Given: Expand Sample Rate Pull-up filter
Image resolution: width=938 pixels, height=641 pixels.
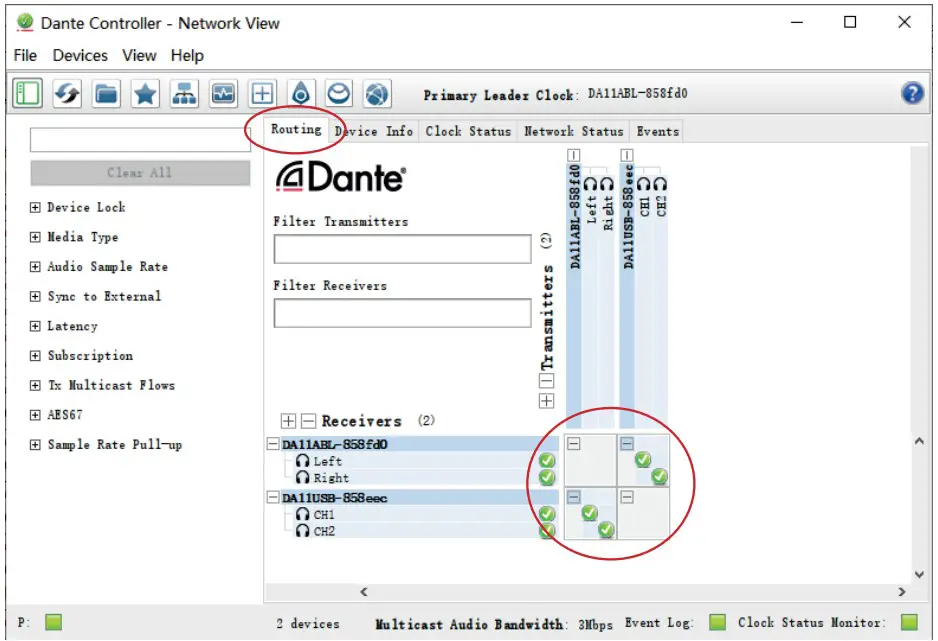Looking at the screenshot, I should 35,445.
